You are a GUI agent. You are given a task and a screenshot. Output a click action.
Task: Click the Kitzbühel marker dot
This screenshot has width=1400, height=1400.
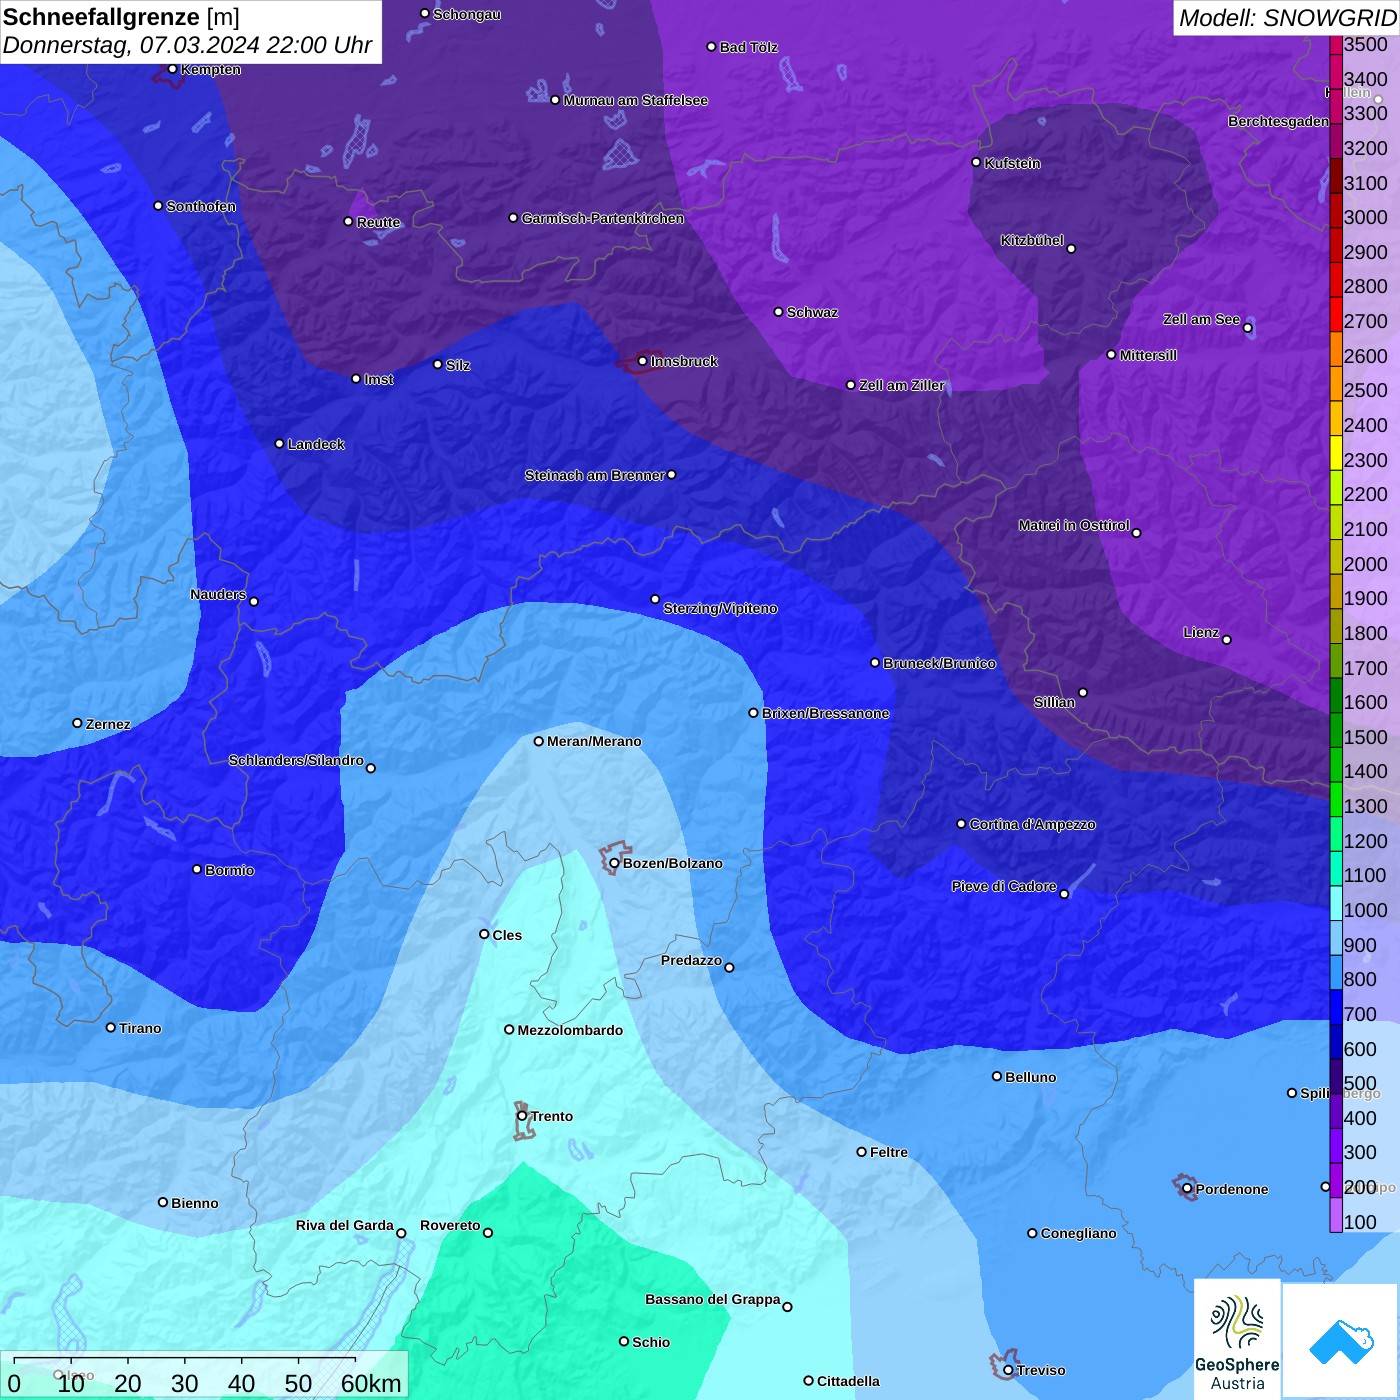click(1071, 249)
